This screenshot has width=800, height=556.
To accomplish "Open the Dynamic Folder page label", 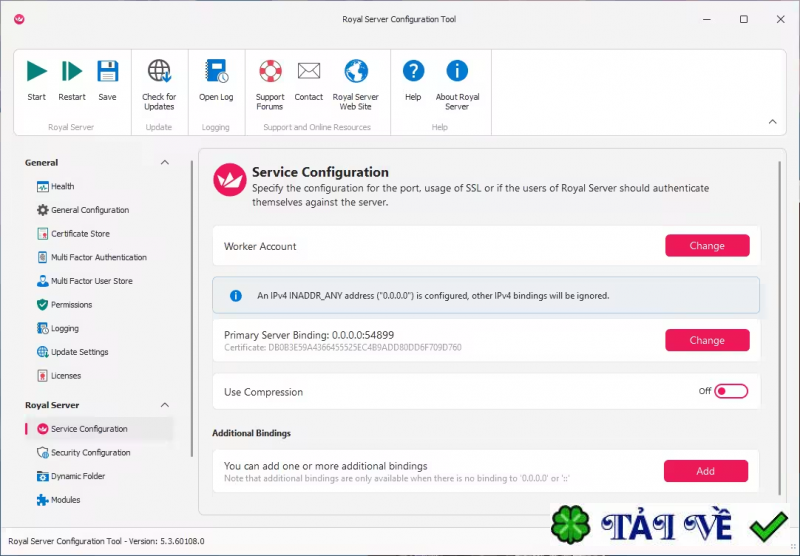I will pos(78,476).
